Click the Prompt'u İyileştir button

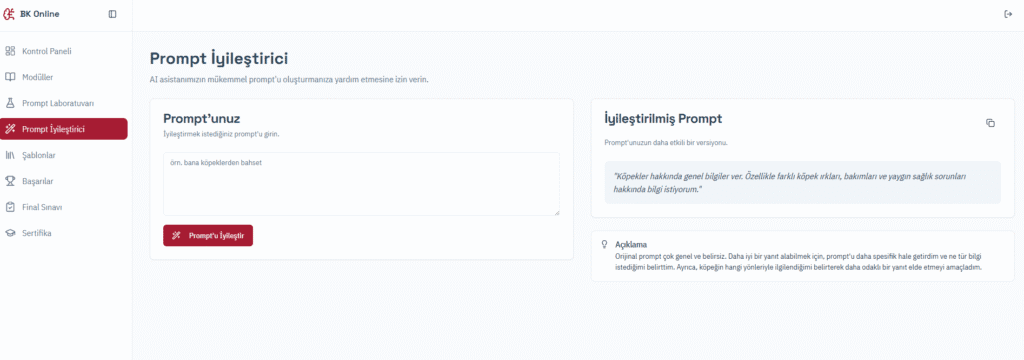click(x=208, y=236)
